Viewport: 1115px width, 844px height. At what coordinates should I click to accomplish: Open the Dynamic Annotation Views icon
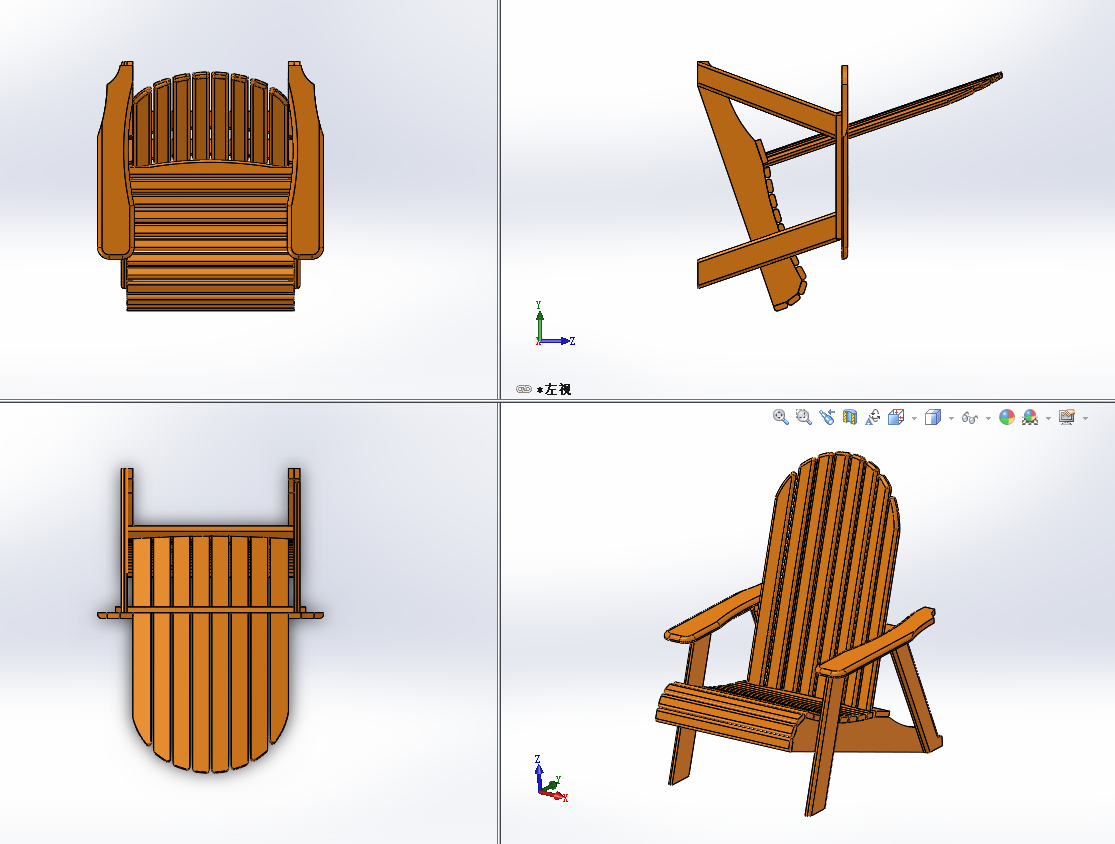click(873, 417)
